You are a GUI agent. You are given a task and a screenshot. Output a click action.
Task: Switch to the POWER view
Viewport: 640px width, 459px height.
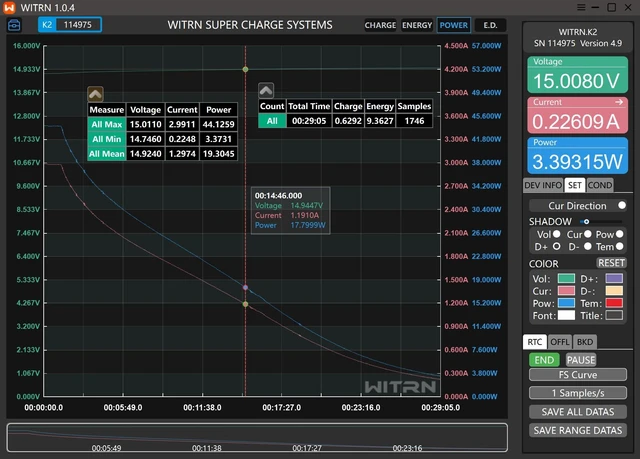pos(453,25)
